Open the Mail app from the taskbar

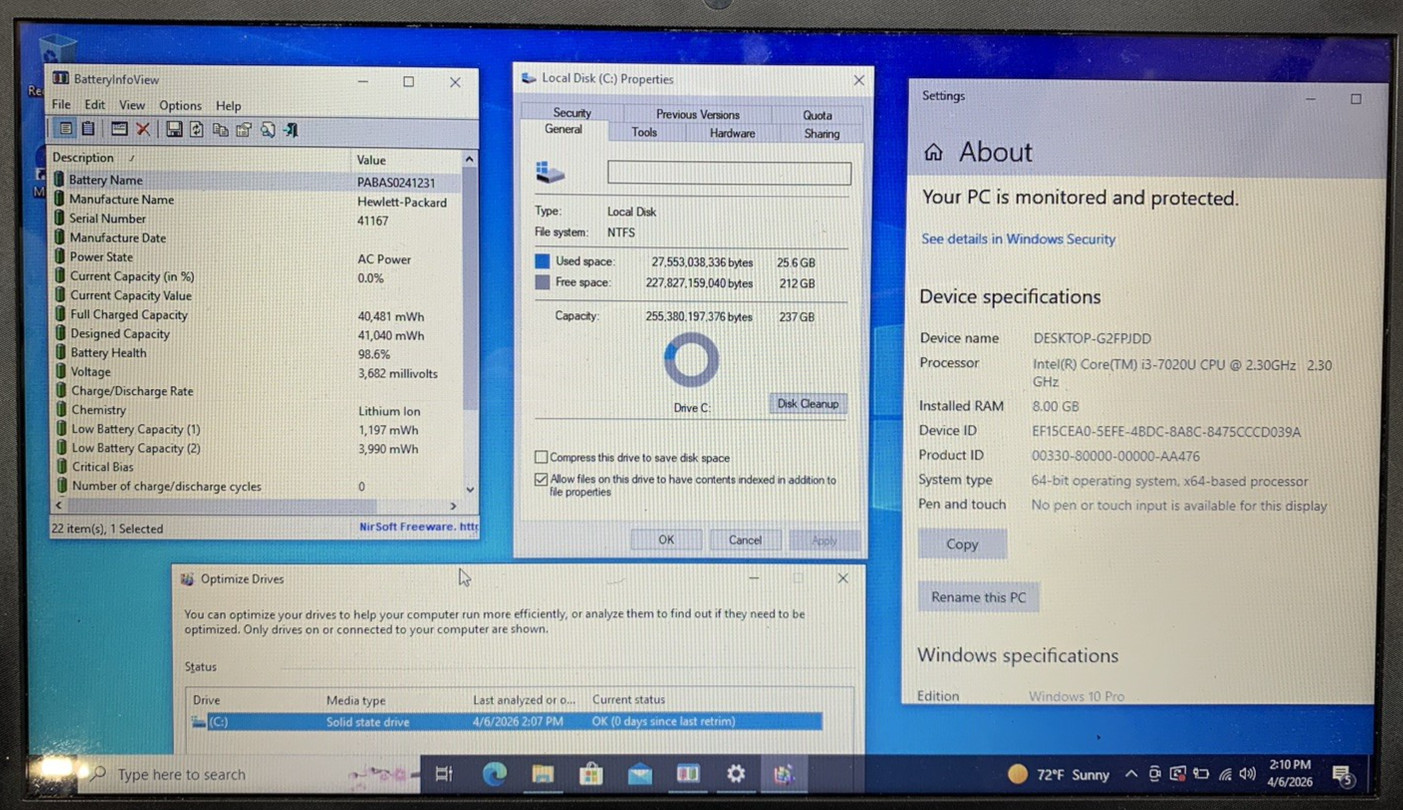point(640,774)
